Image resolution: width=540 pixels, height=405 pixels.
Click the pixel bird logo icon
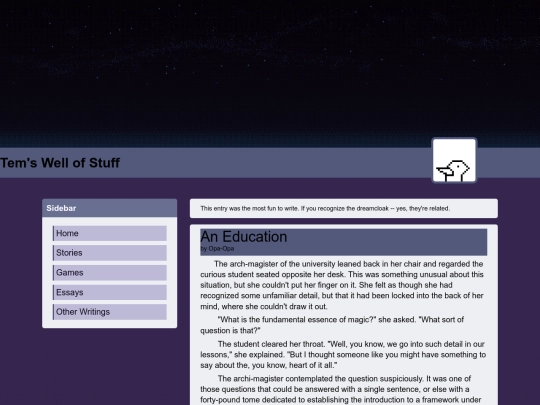(454, 160)
